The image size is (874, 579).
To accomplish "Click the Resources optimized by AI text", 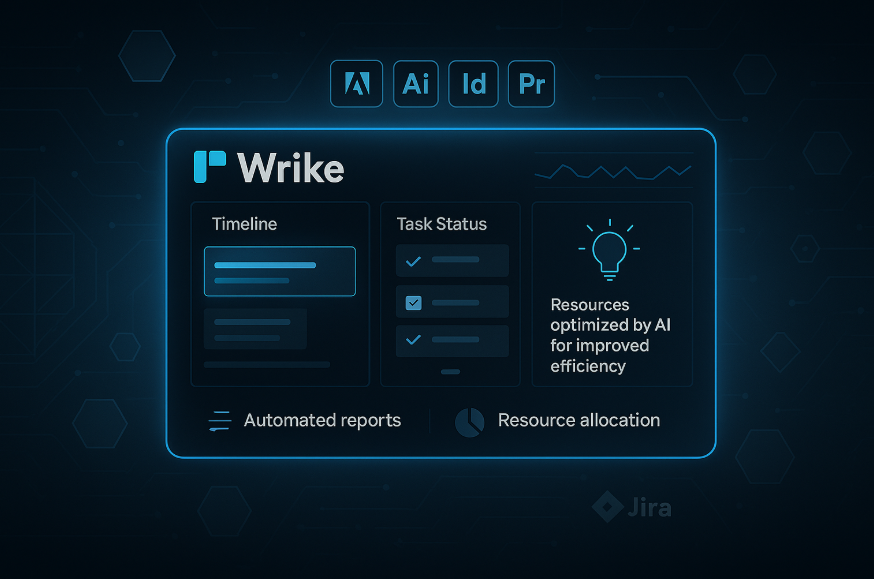I will point(610,335).
